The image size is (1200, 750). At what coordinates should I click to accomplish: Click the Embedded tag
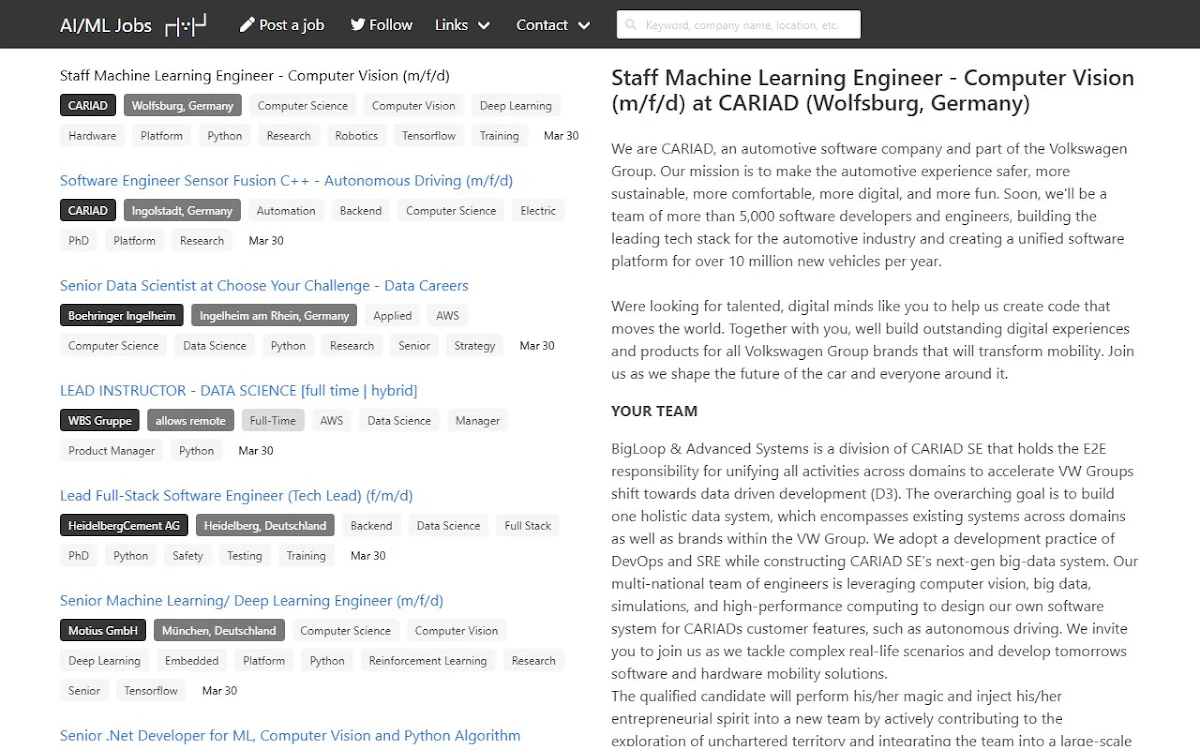point(192,661)
